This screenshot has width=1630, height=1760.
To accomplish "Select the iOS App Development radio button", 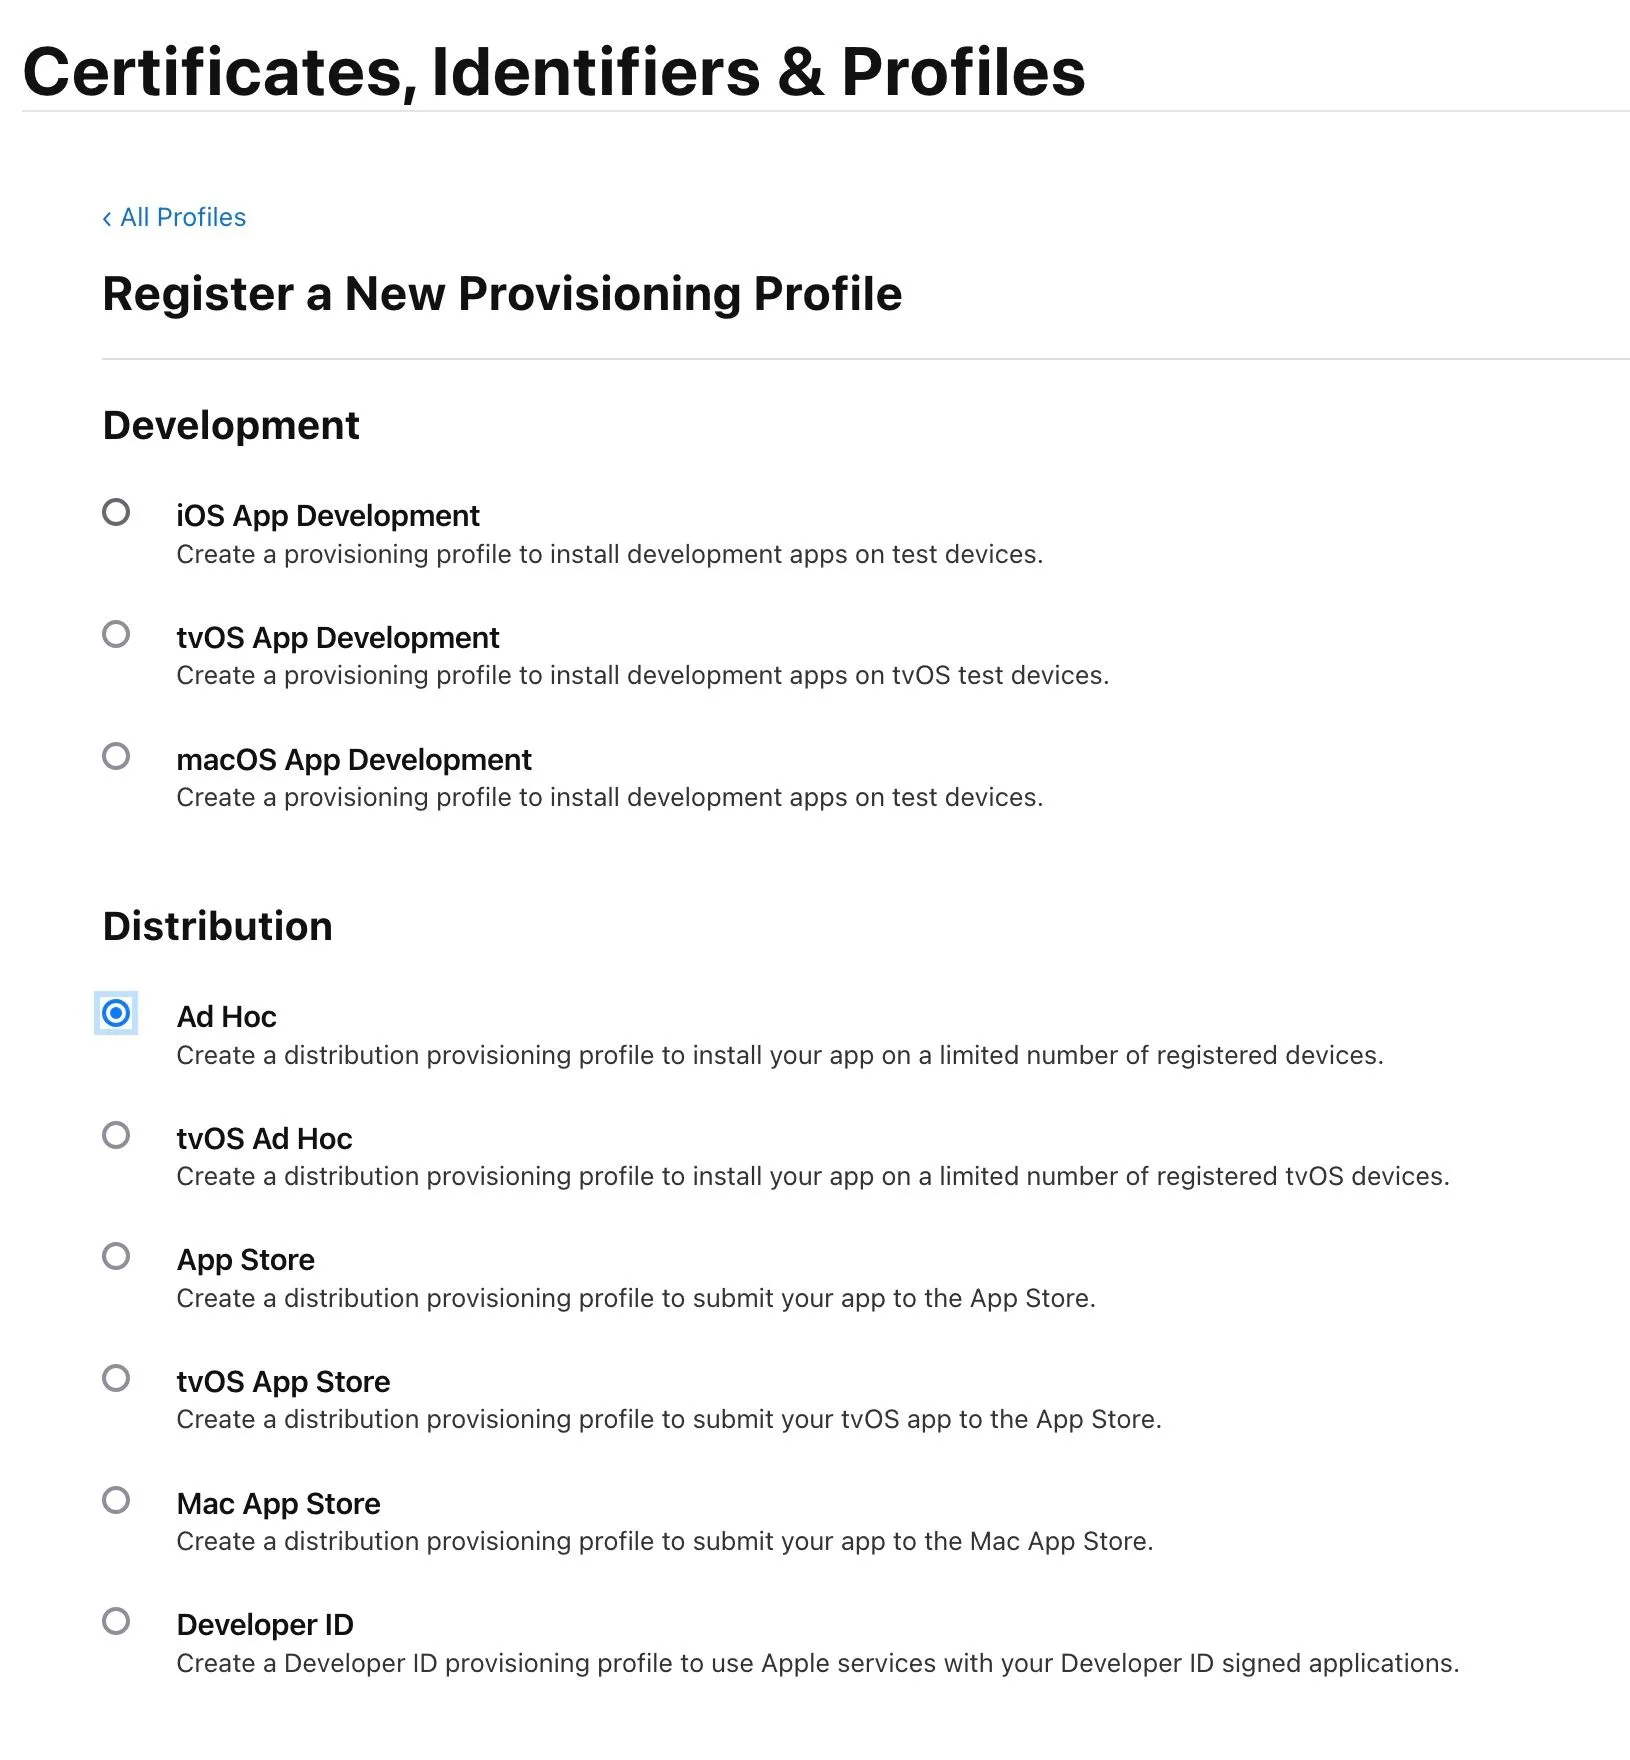I will coord(116,513).
